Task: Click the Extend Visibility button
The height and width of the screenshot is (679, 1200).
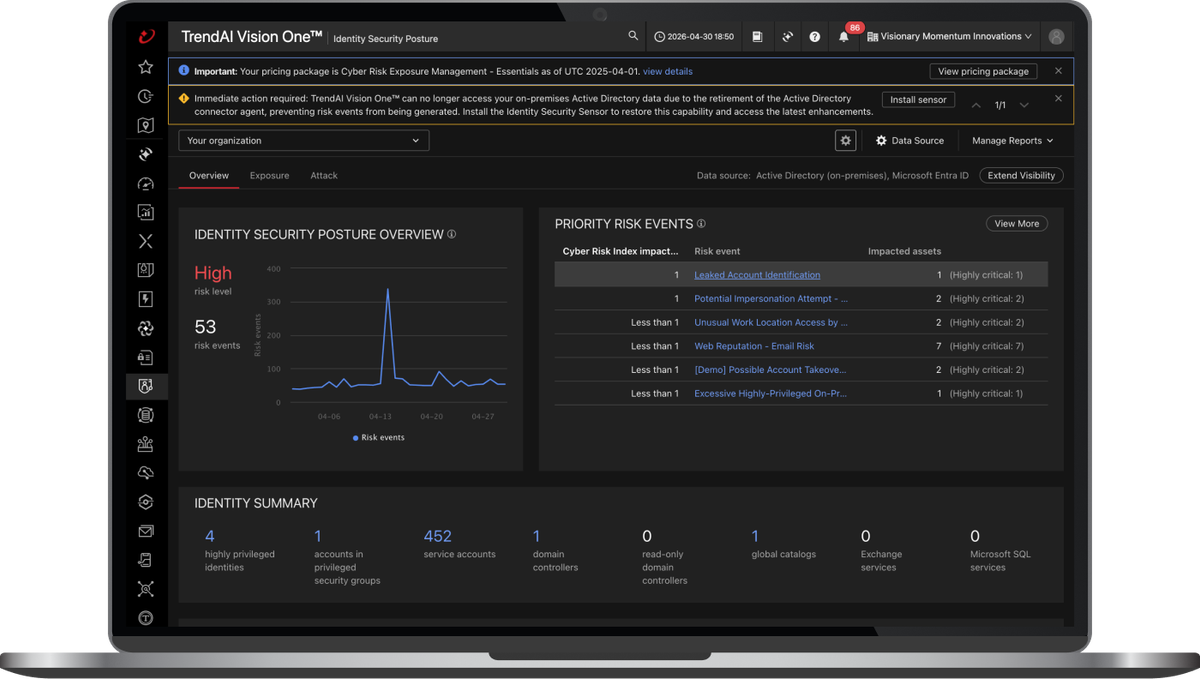Action: (x=1021, y=176)
